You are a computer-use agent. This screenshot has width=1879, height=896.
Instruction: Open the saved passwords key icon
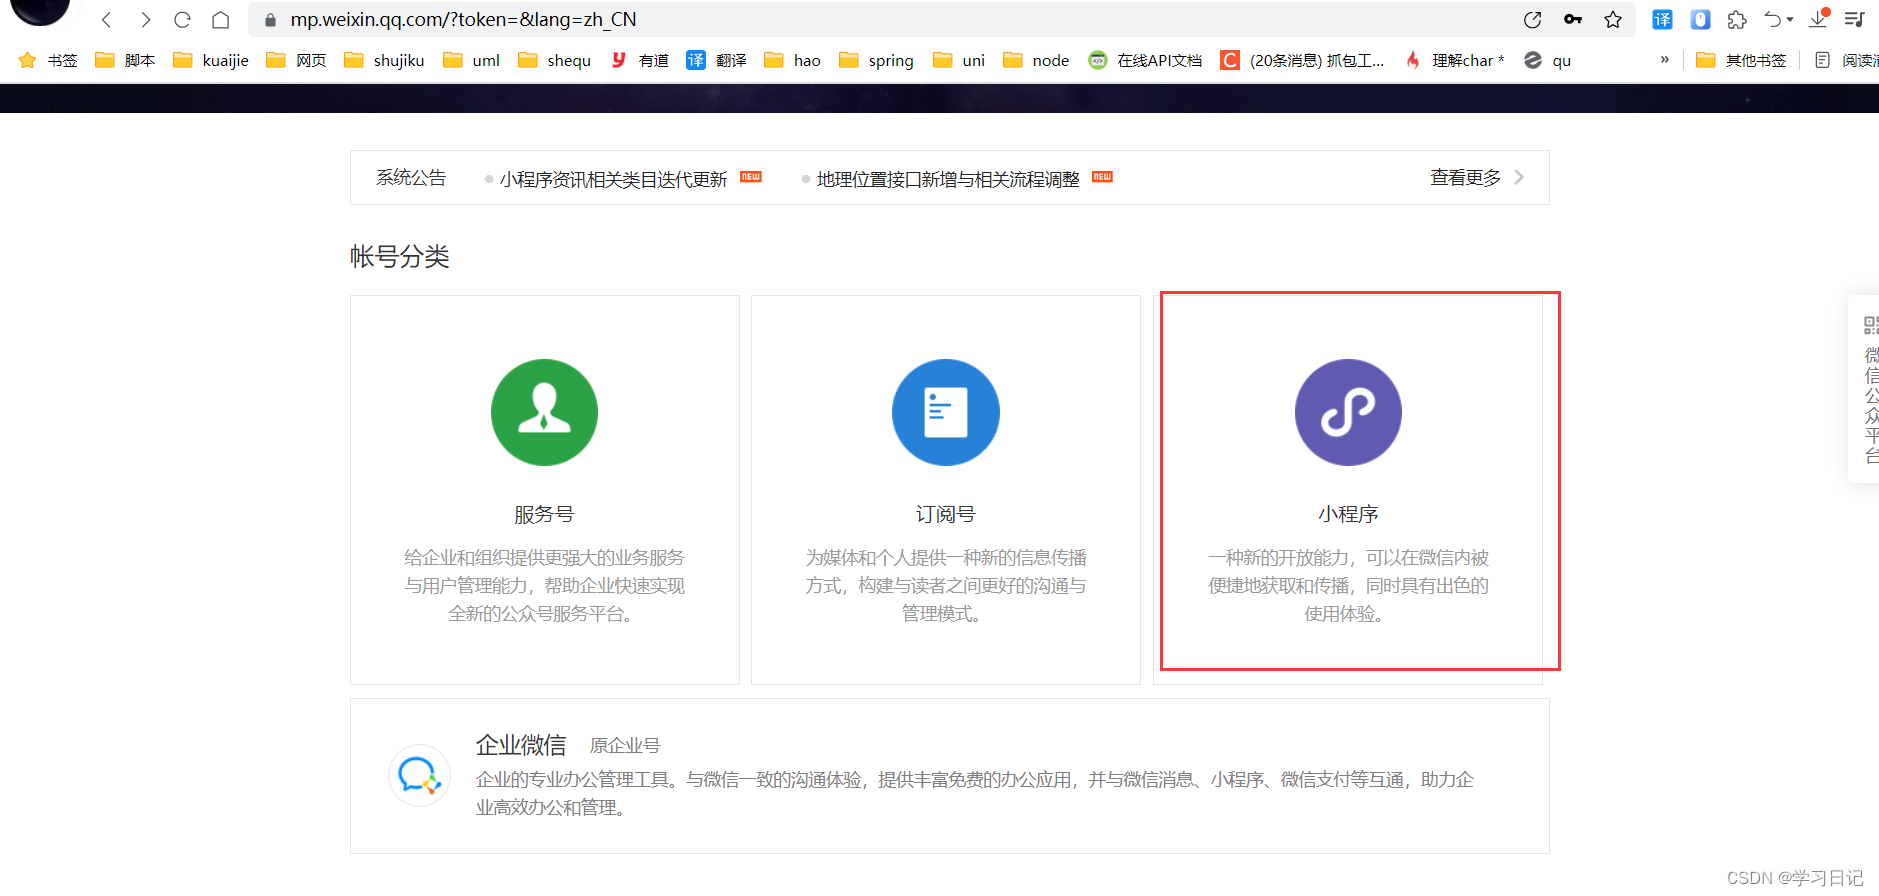point(1573,20)
